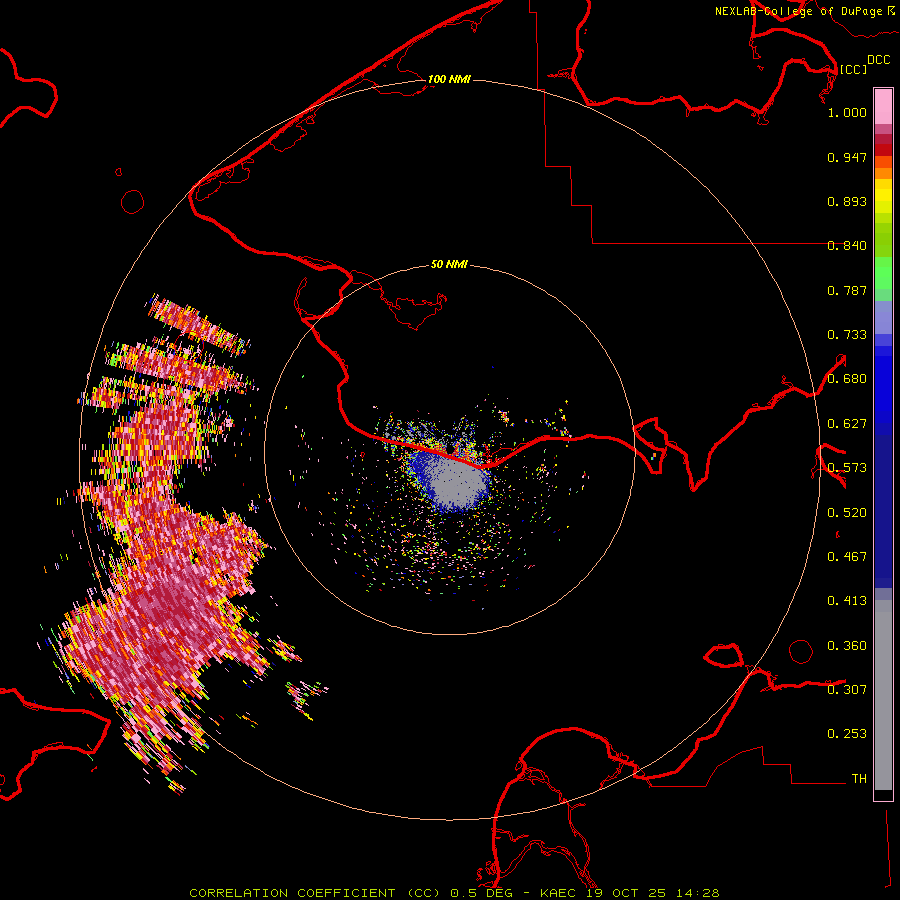Click the 0.947 scale value
Screen dimensions: 900x900
(847, 157)
